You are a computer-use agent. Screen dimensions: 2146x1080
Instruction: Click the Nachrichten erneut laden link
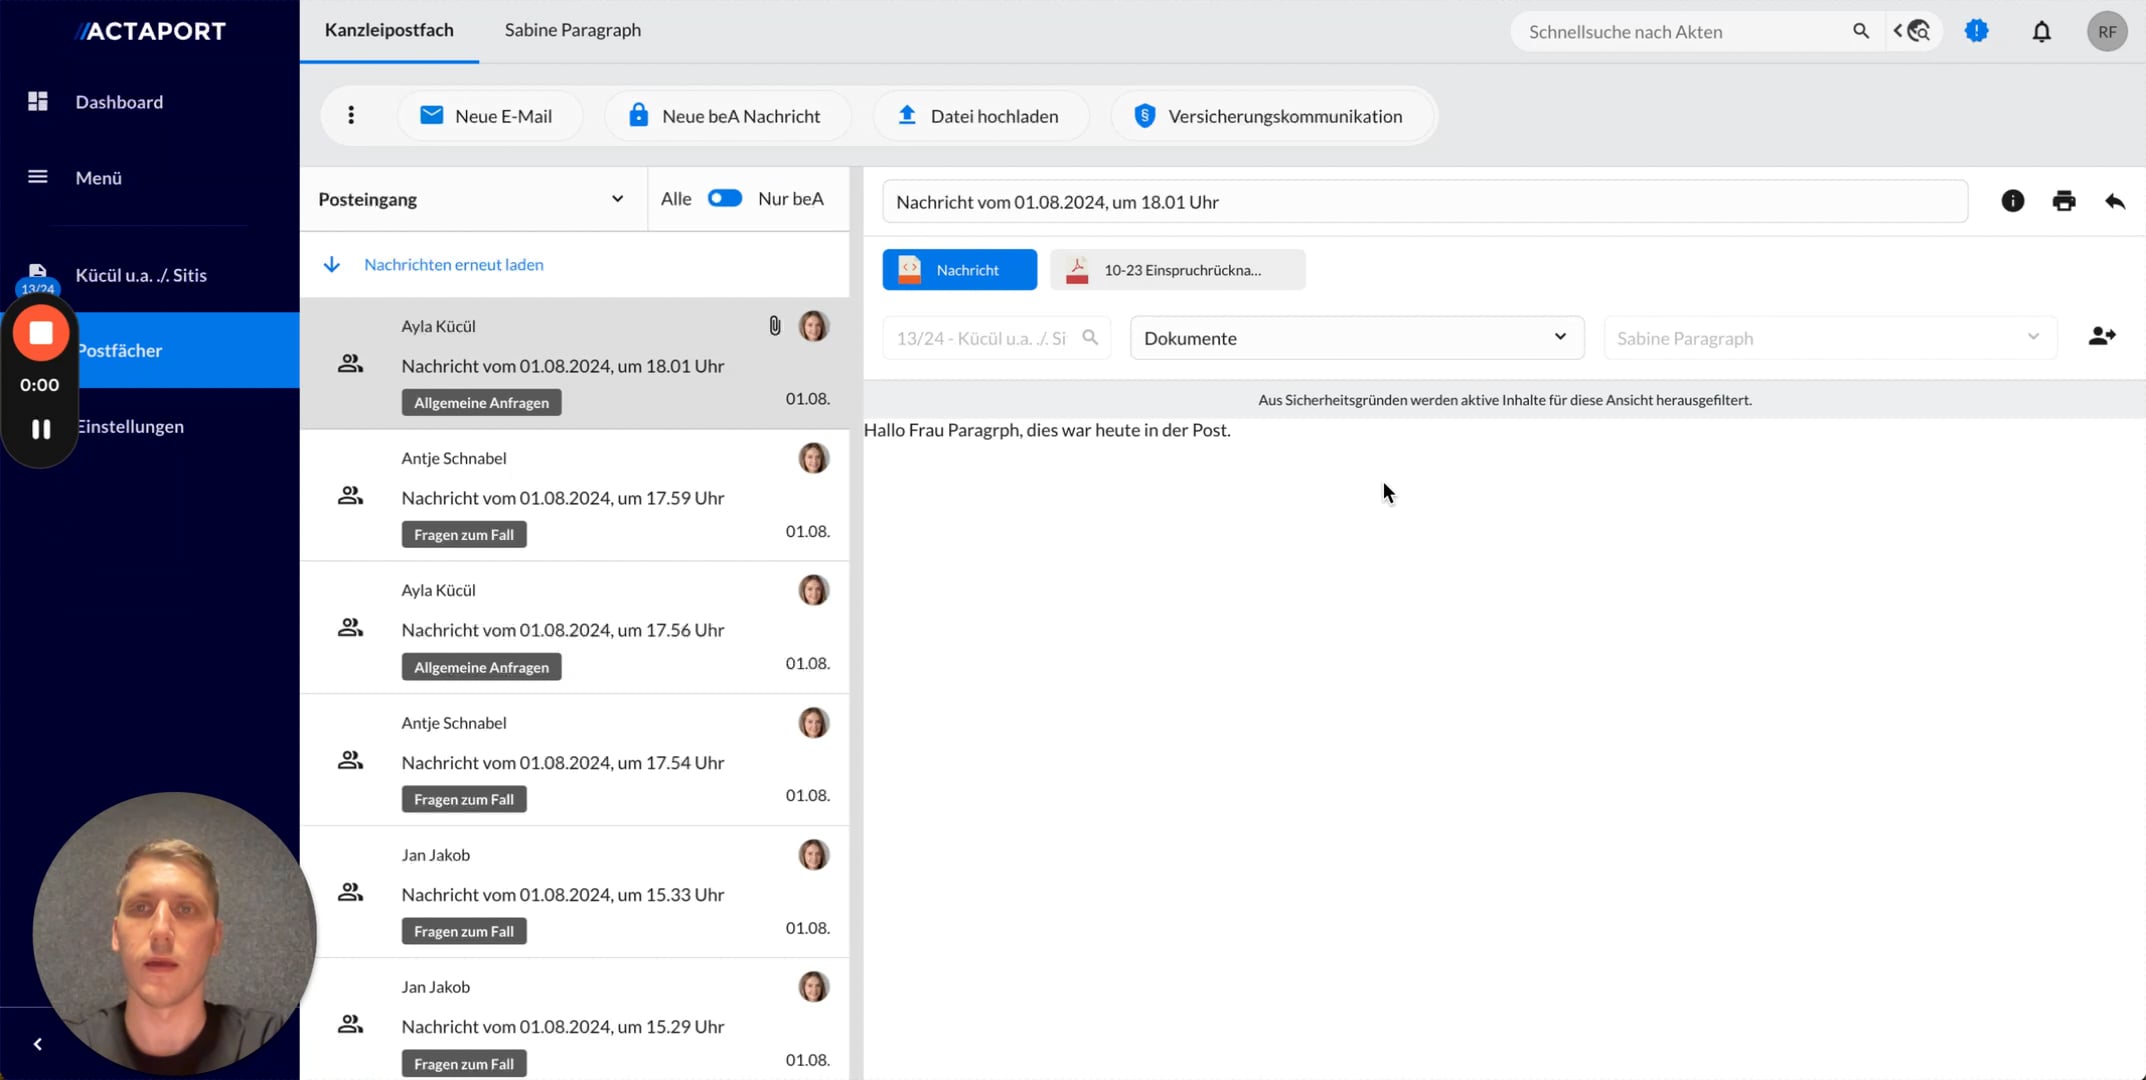tap(453, 265)
